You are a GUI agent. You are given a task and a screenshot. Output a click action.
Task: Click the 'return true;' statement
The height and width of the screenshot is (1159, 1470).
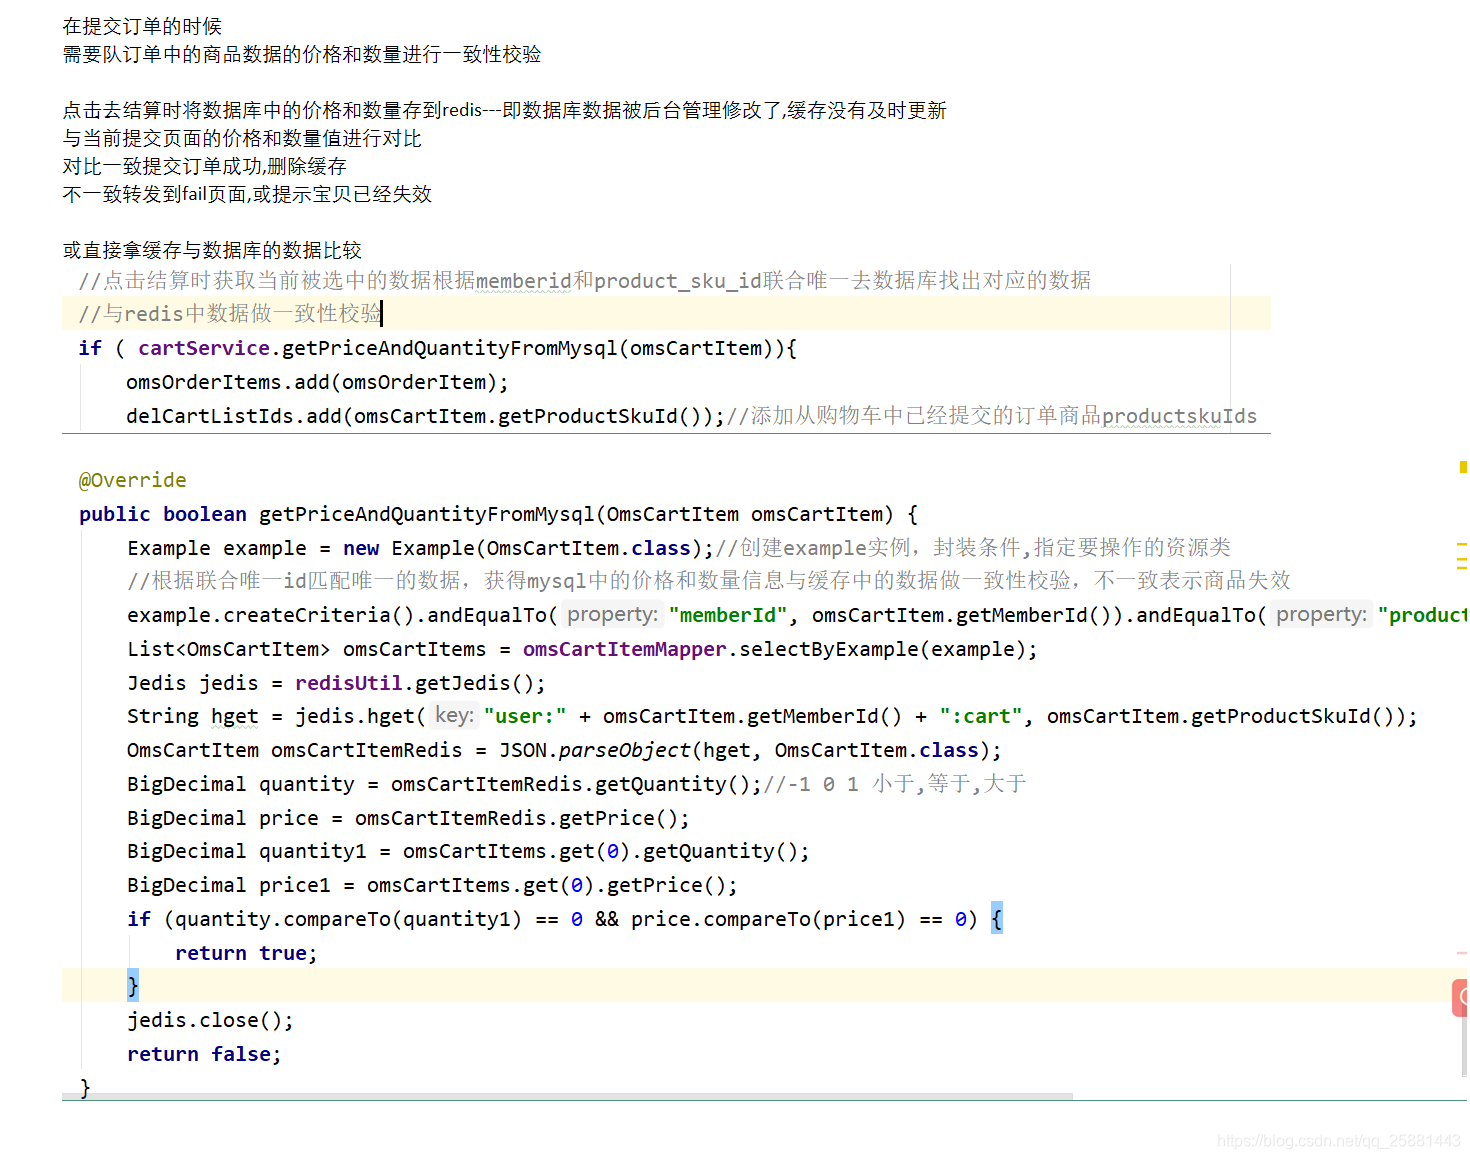pos(246,953)
